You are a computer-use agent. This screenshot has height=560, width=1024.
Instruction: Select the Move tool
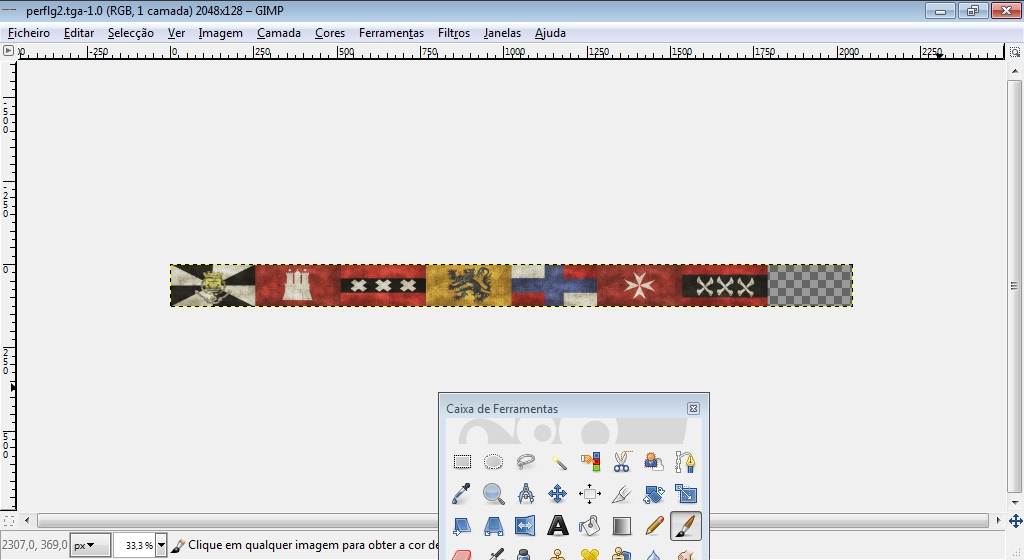[x=558, y=494]
